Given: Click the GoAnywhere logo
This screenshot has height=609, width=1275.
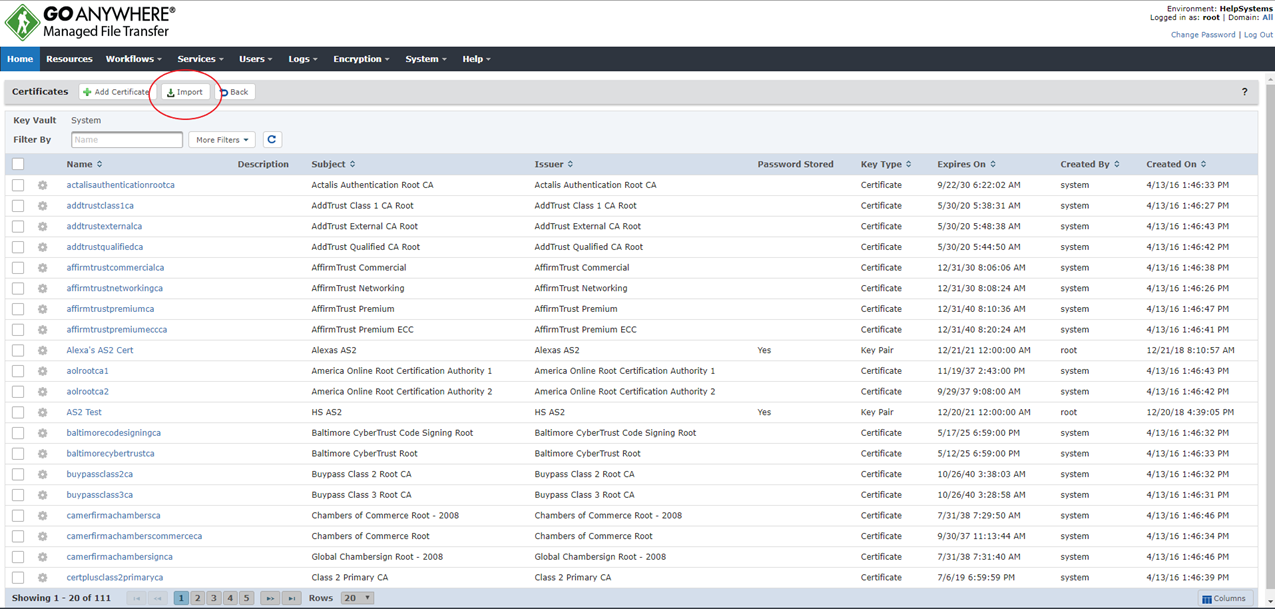Looking at the screenshot, I should pos(90,22).
